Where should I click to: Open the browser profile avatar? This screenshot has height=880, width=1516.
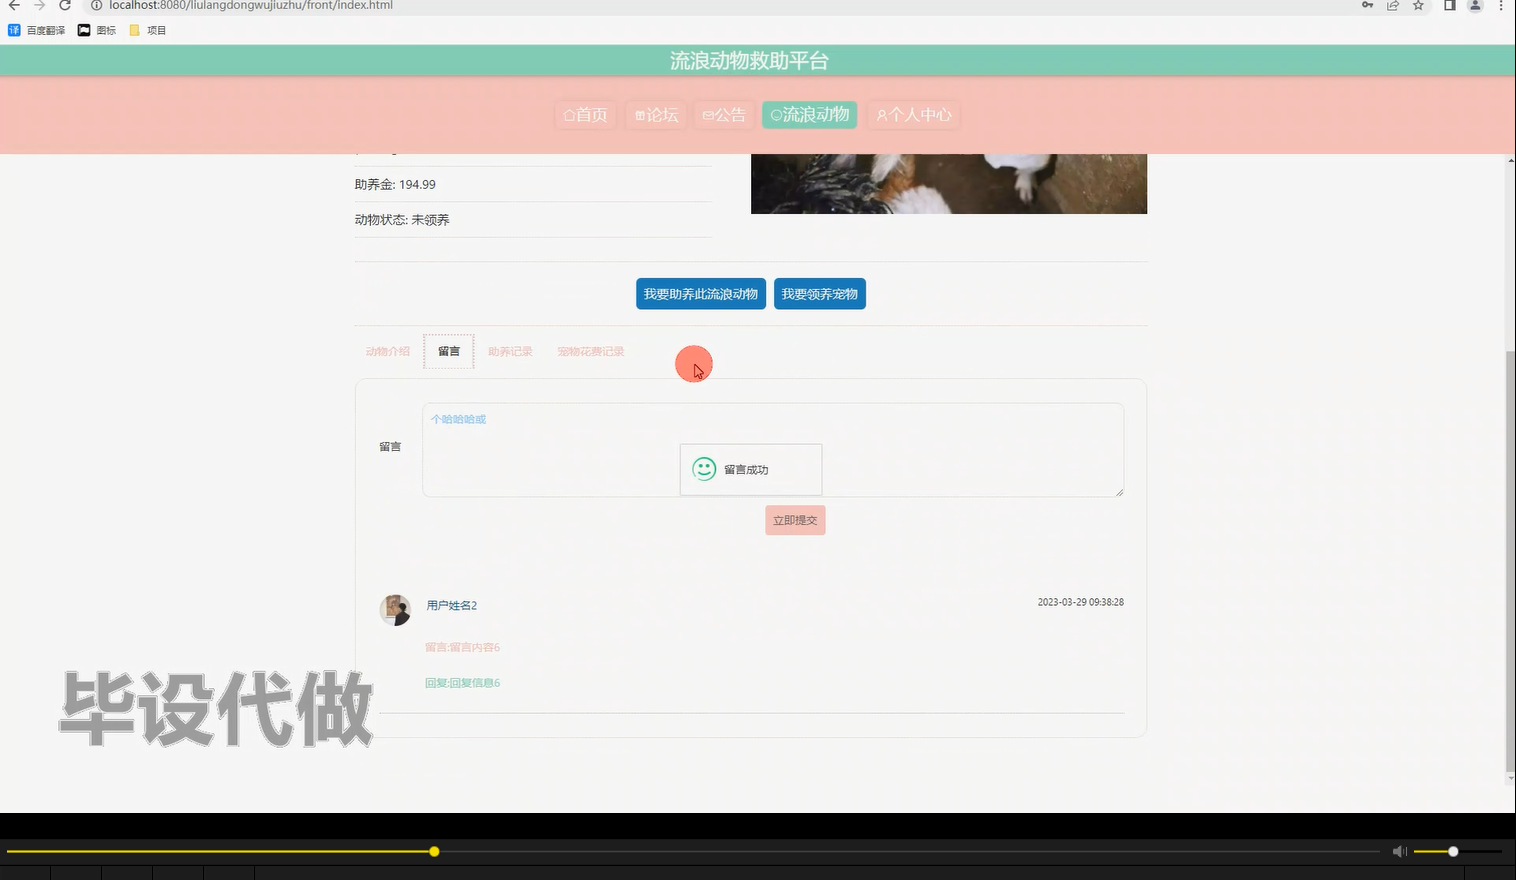point(1475,5)
